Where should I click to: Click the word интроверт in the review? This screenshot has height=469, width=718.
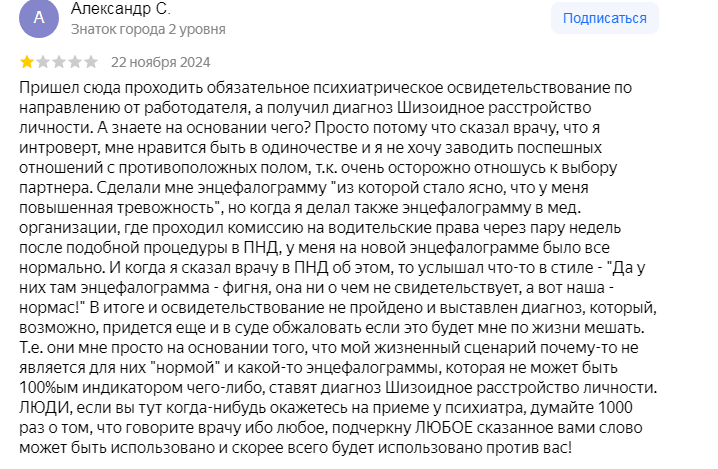[x=60, y=148]
